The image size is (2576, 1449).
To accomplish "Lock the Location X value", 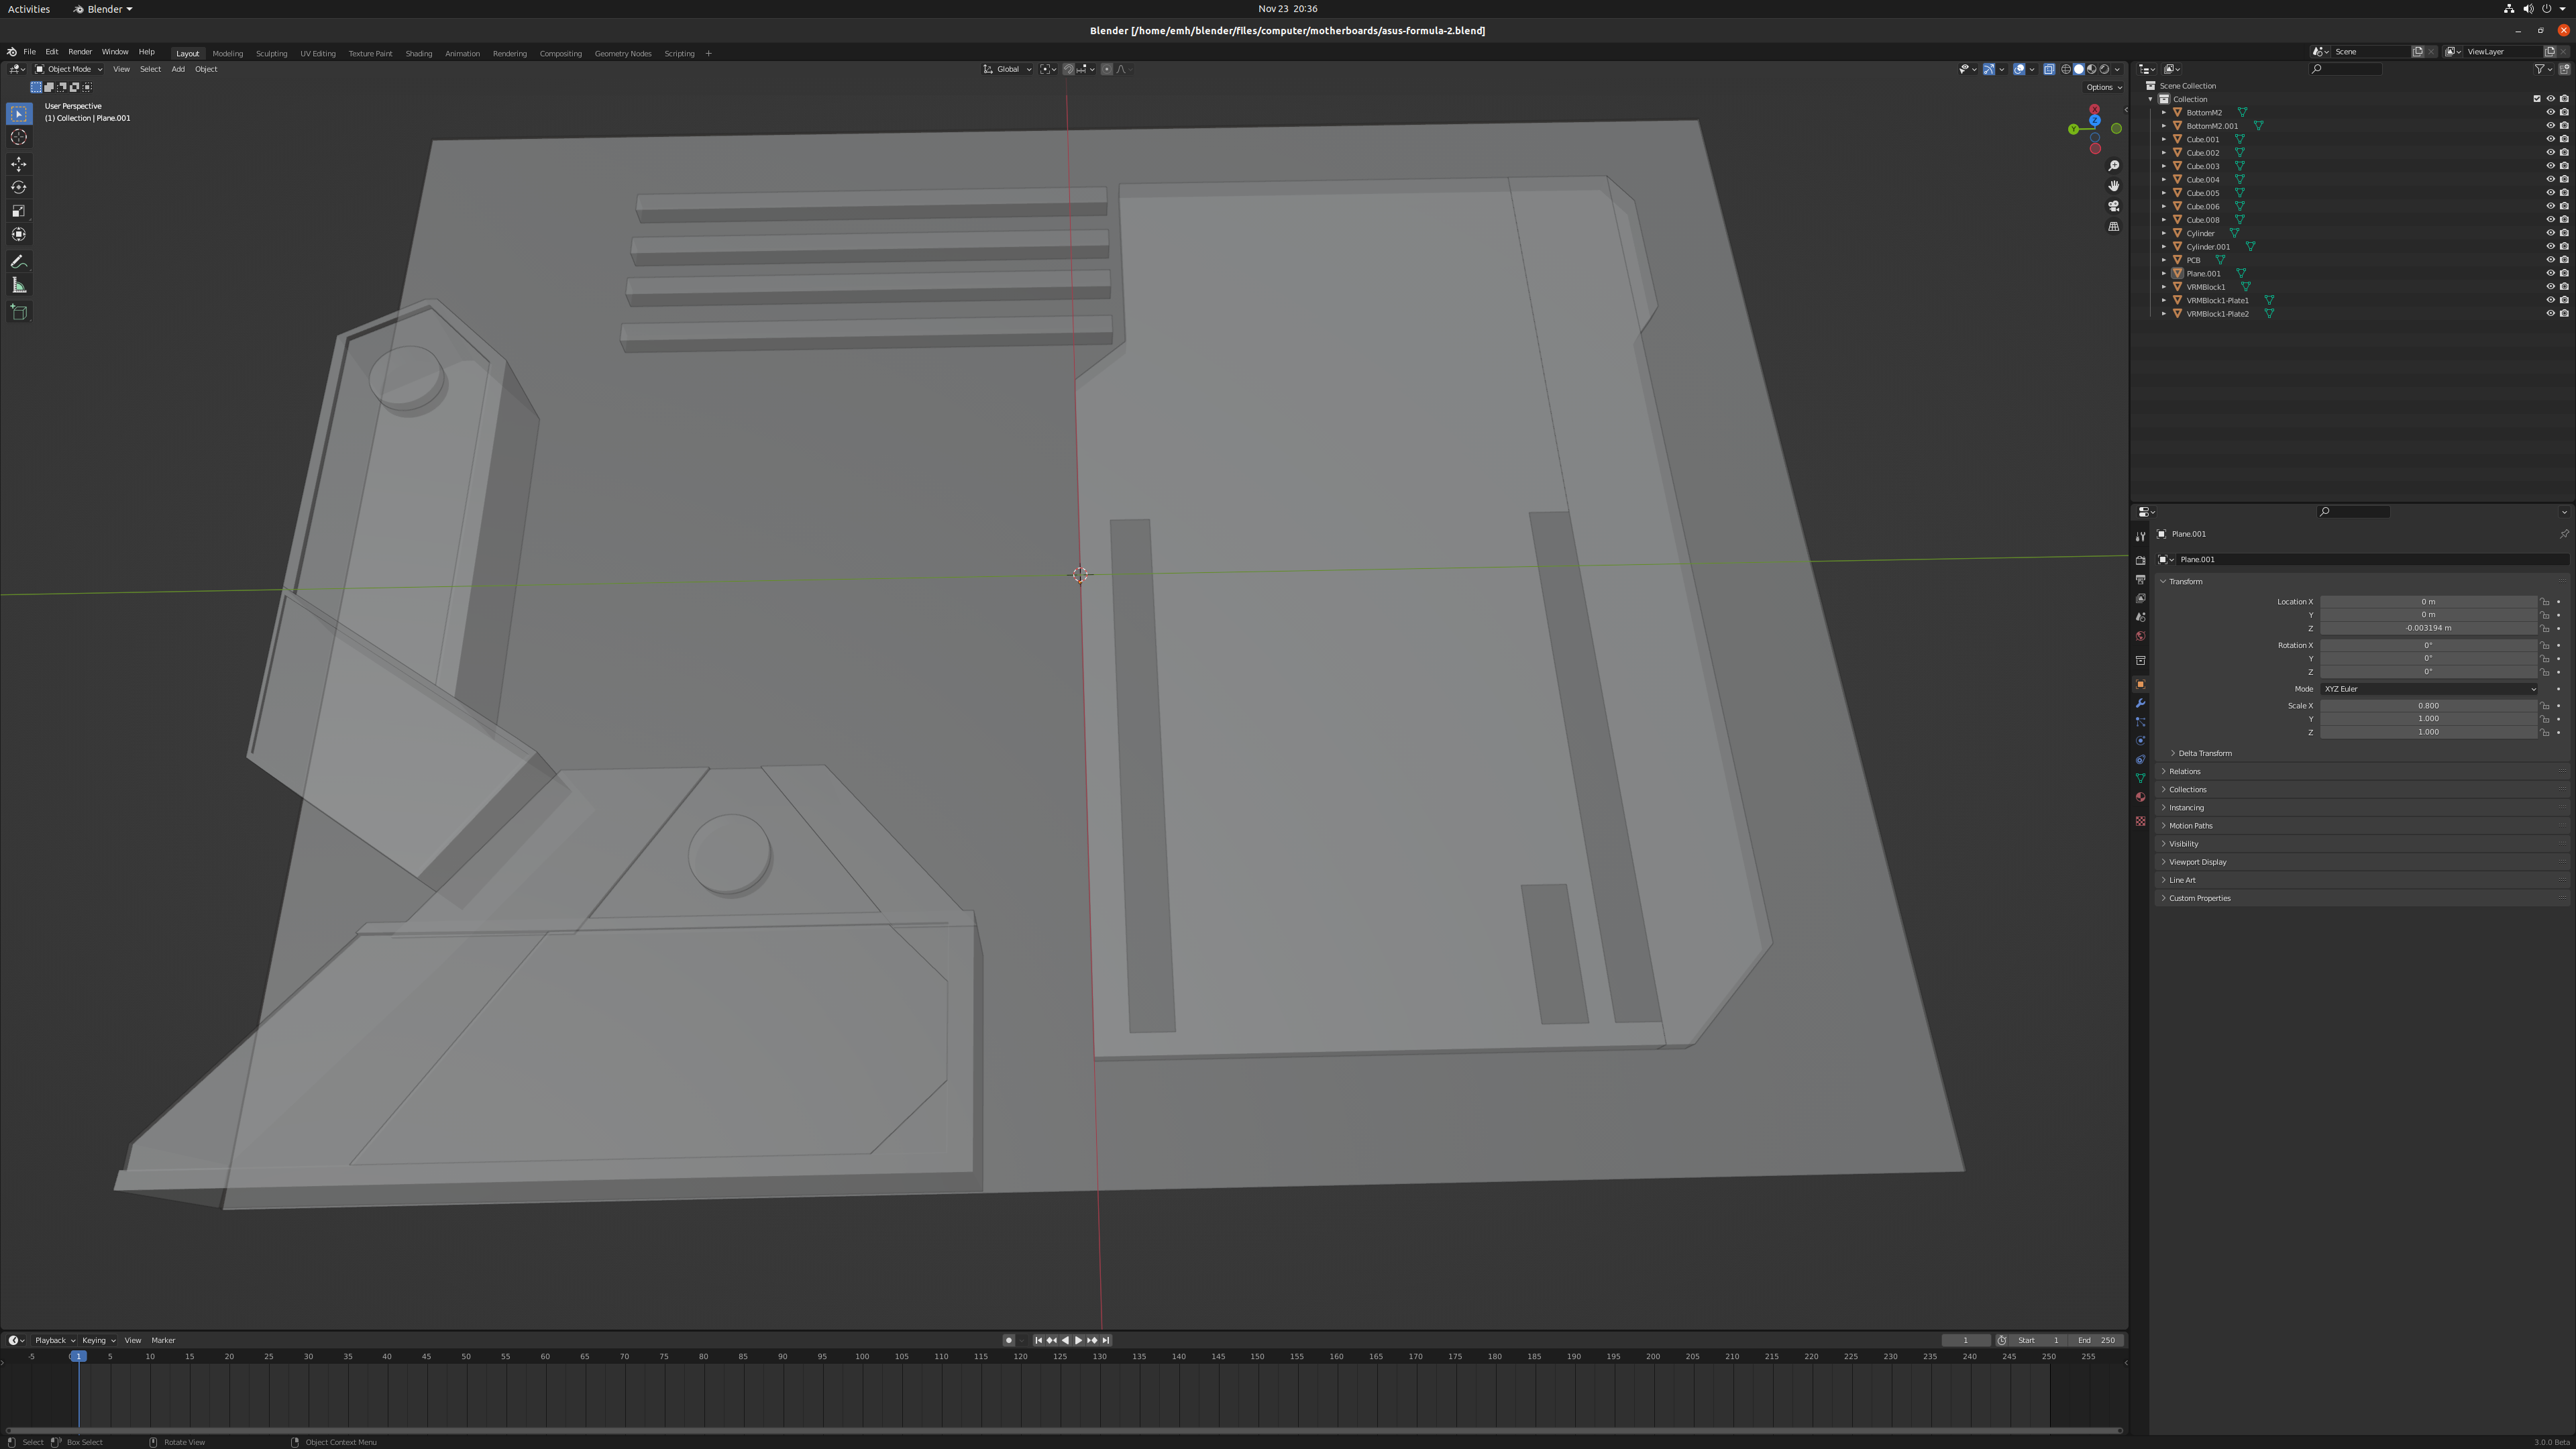I will [2545, 602].
